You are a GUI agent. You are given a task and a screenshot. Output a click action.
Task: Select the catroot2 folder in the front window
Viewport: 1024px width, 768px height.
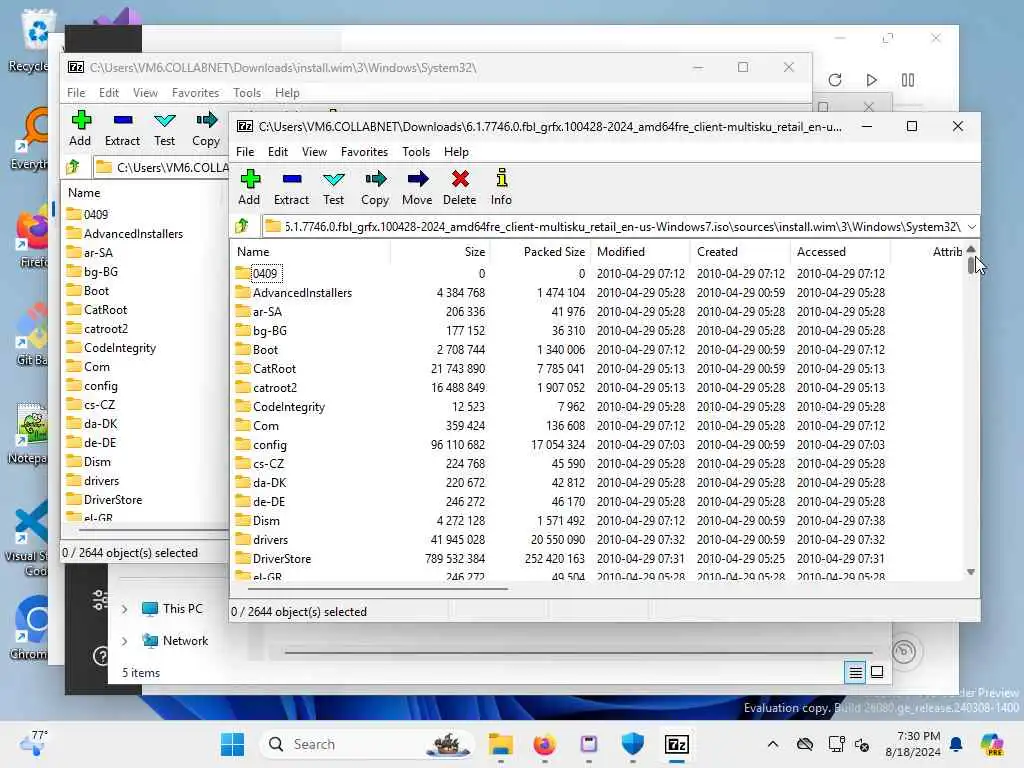(275, 388)
